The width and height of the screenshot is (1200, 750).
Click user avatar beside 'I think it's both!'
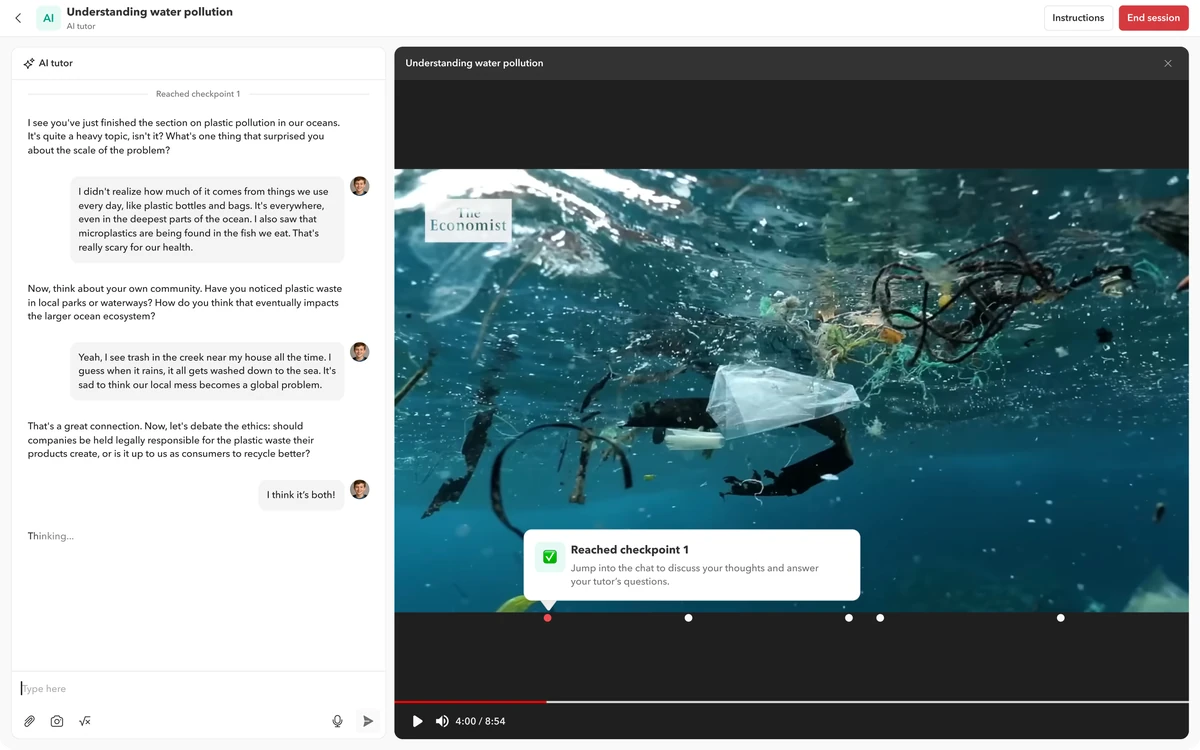pos(360,489)
